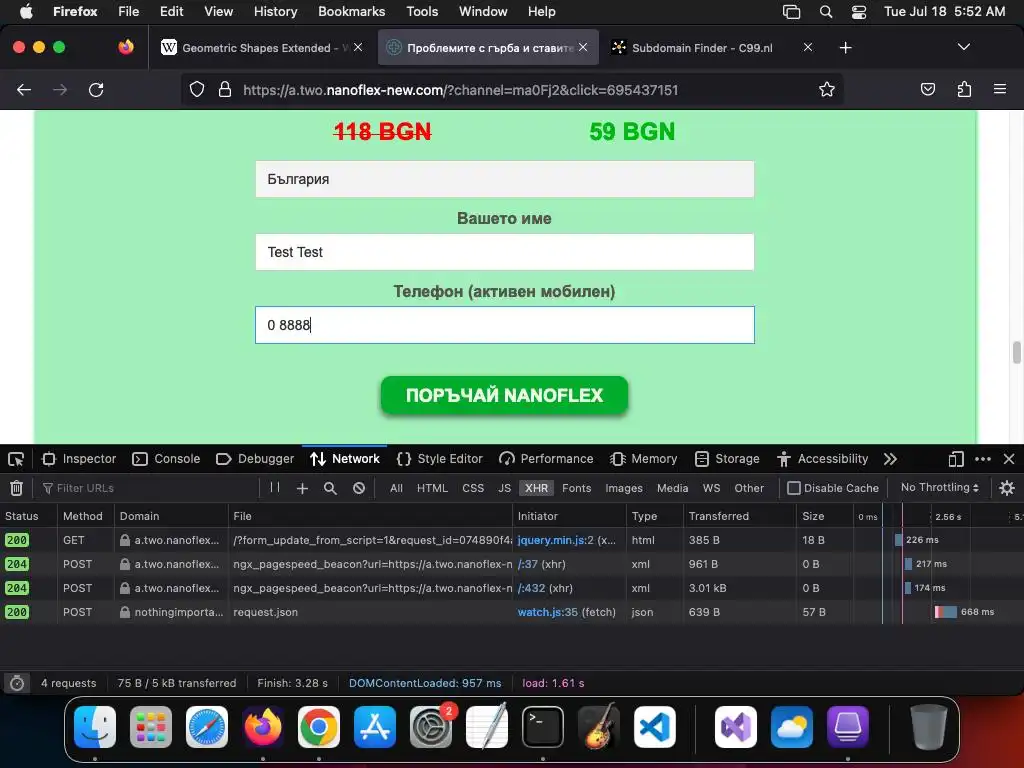Toggle the JS filter
This screenshot has width=1024, height=768.
pos(504,488)
